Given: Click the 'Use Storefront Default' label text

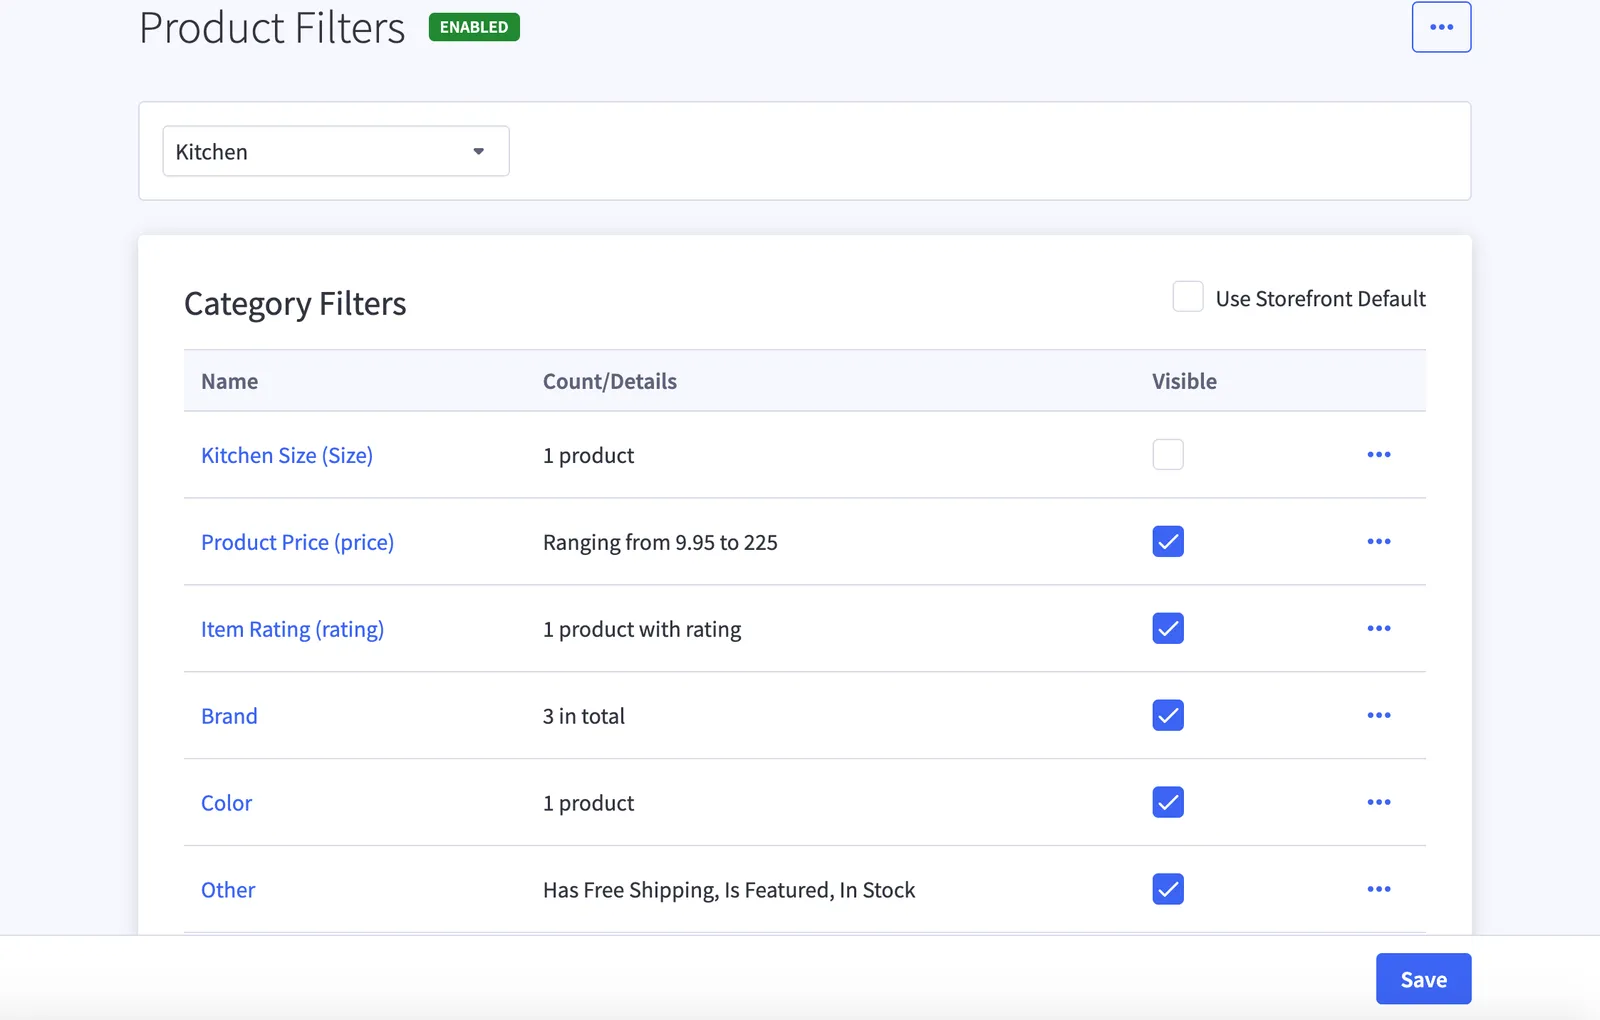Looking at the screenshot, I should (x=1321, y=299).
